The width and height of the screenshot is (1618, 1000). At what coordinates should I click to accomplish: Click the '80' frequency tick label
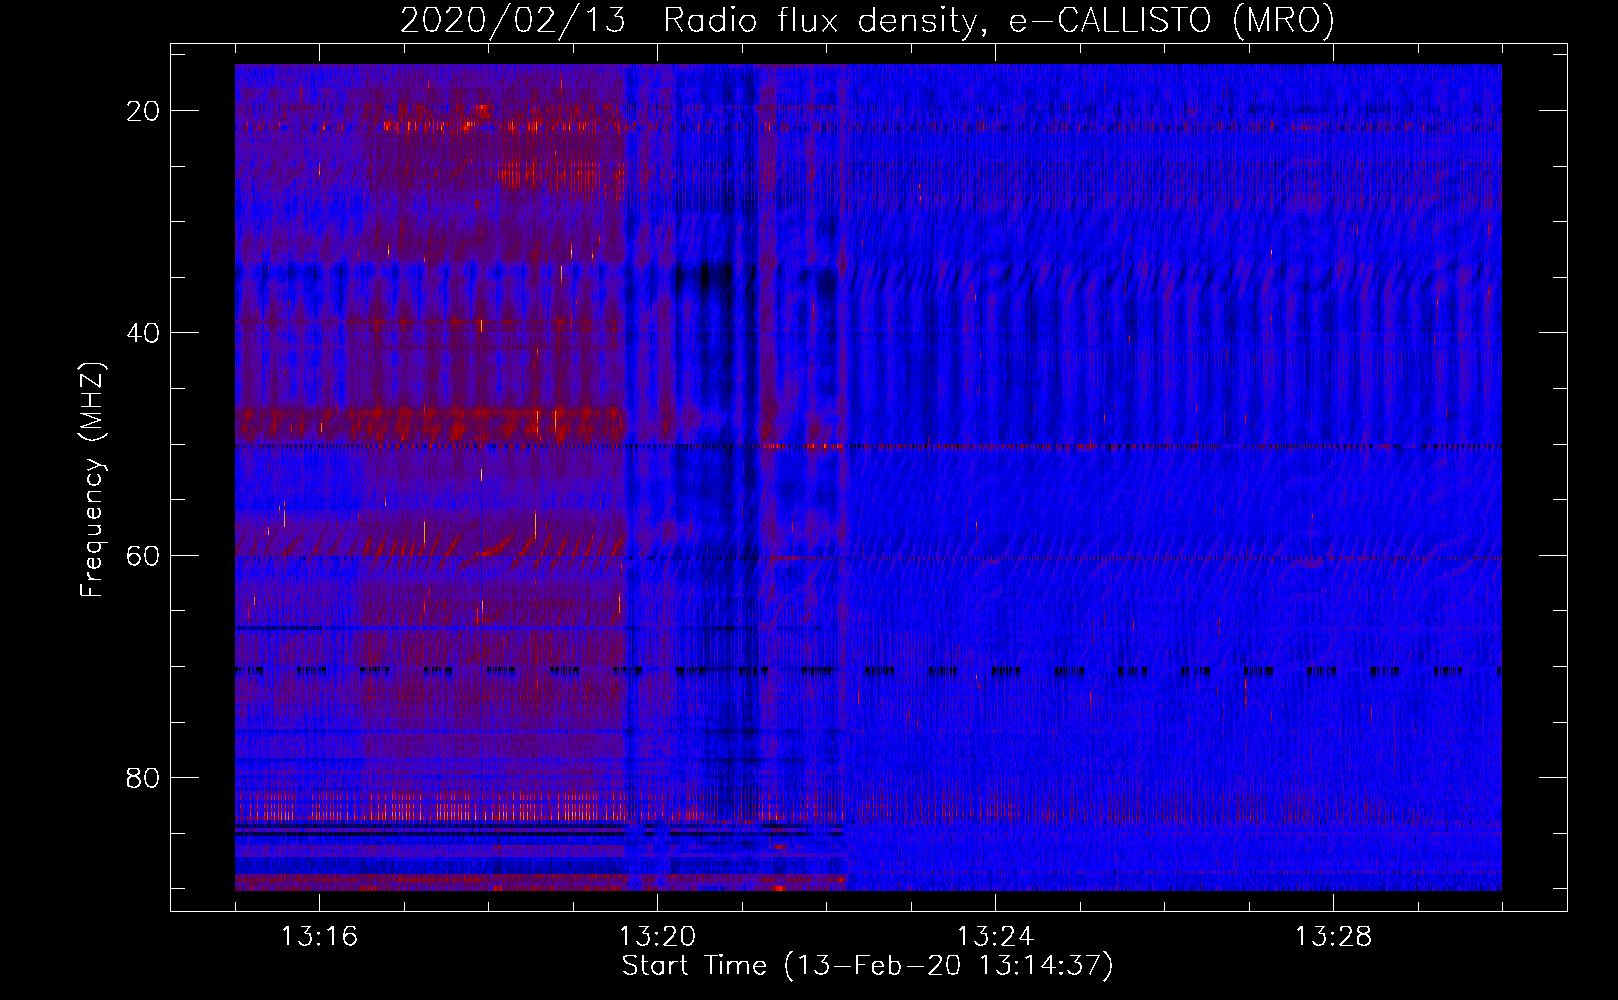[x=143, y=777]
